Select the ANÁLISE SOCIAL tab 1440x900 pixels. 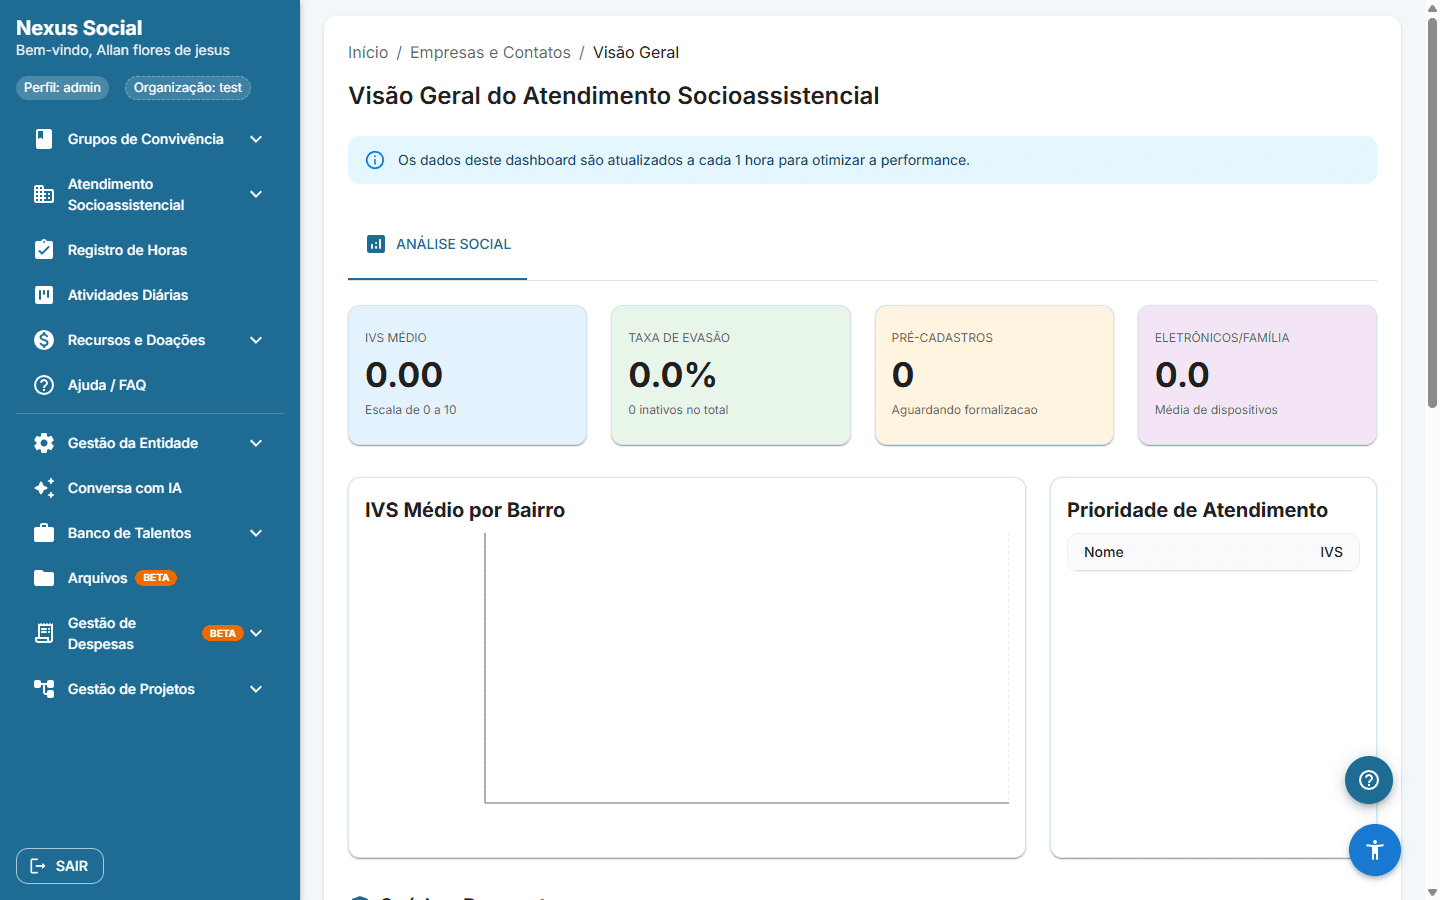pyautogui.click(x=437, y=244)
